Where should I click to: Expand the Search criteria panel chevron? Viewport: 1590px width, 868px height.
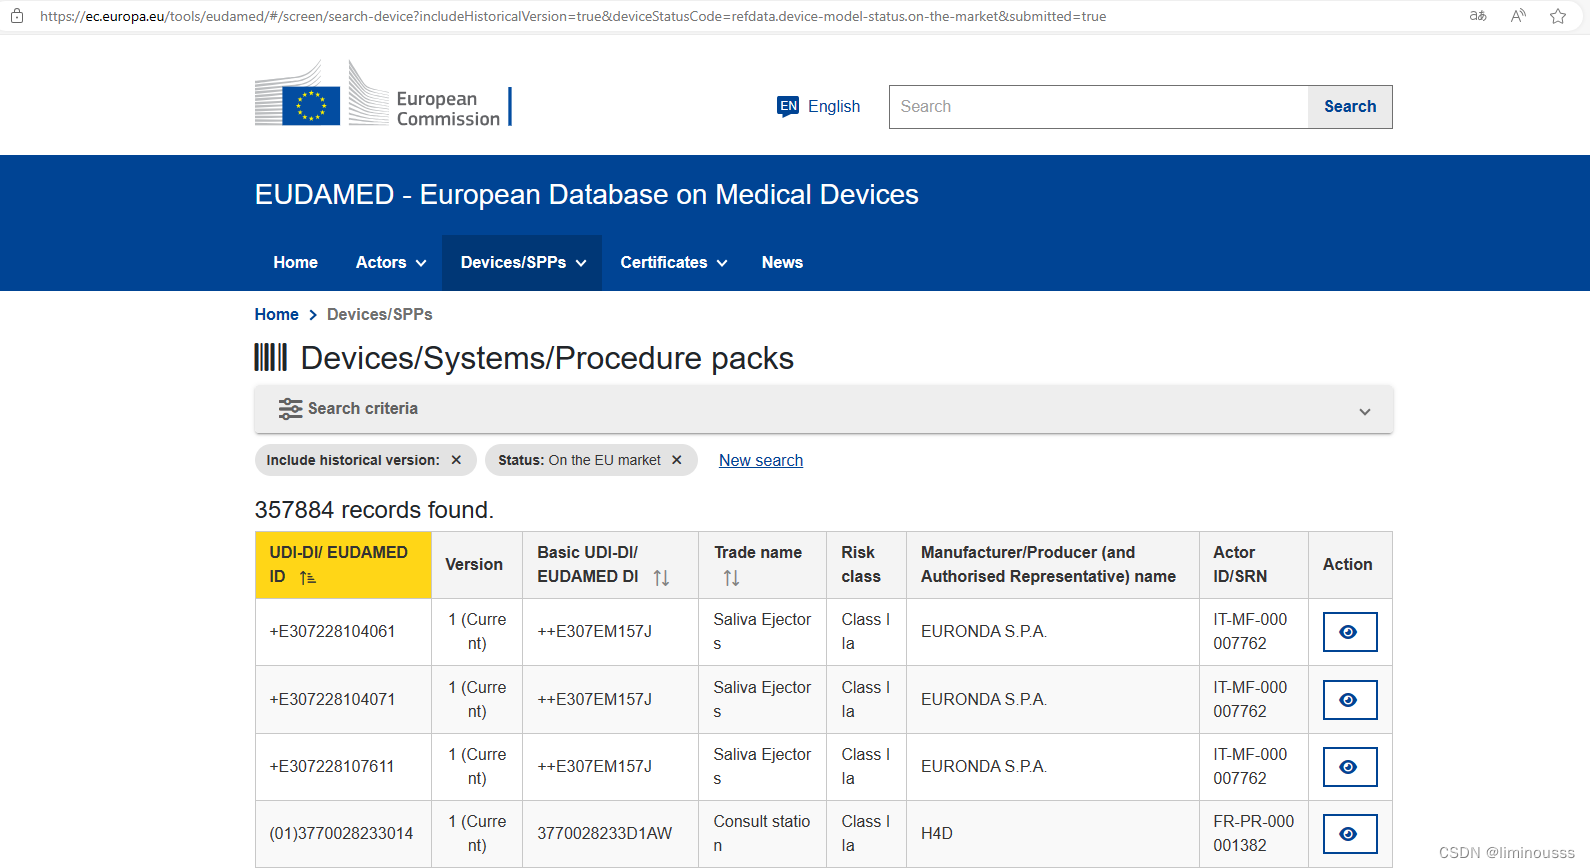pyautogui.click(x=1365, y=411)
